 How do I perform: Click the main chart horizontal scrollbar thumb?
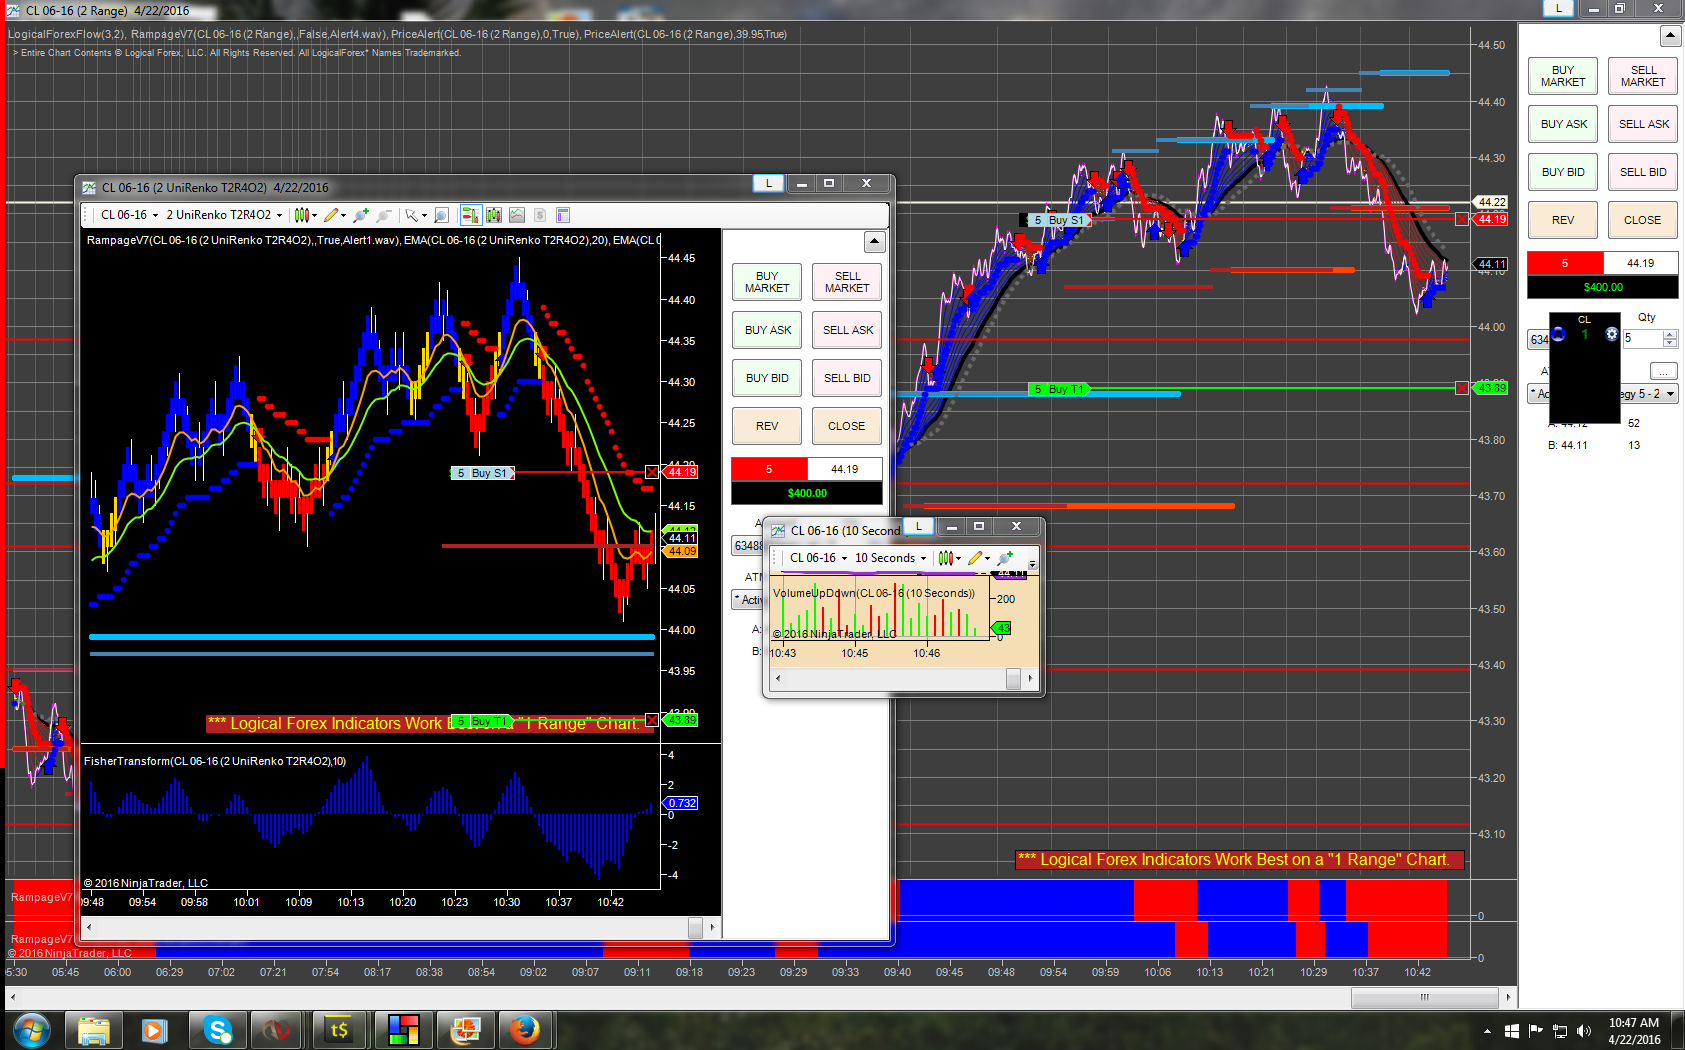pyautogui.click(x=1424, y=997)
